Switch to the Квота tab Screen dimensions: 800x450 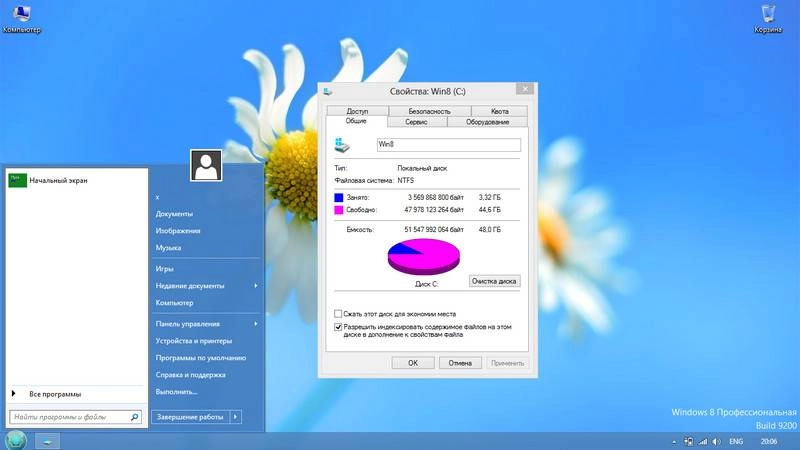point(499,111)
